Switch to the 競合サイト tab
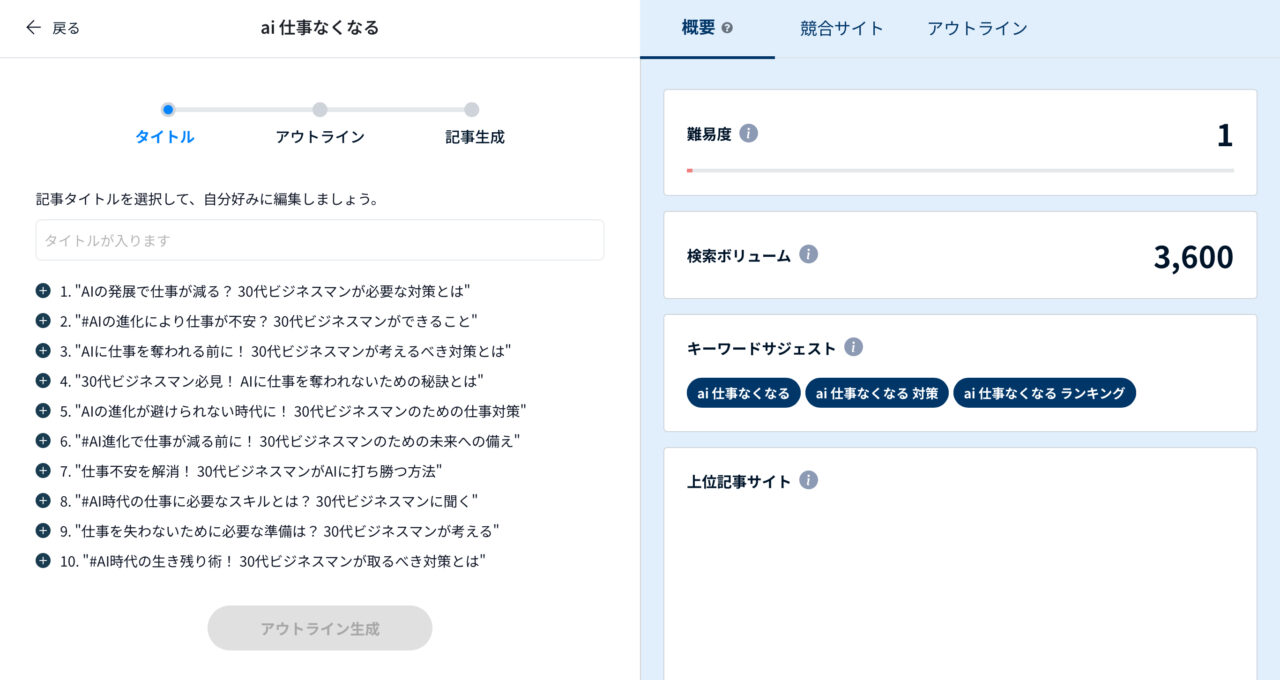 (842, 28)
